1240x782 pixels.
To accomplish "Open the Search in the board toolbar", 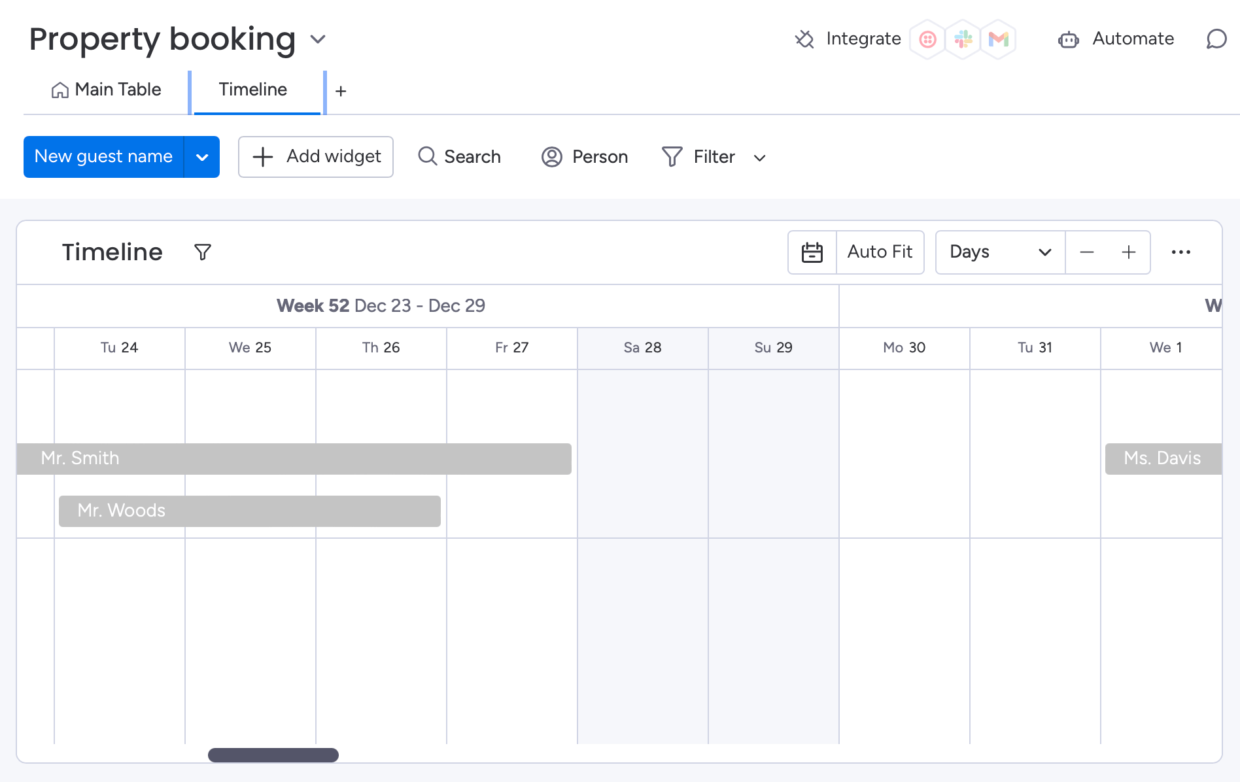I will click(459, 157).
